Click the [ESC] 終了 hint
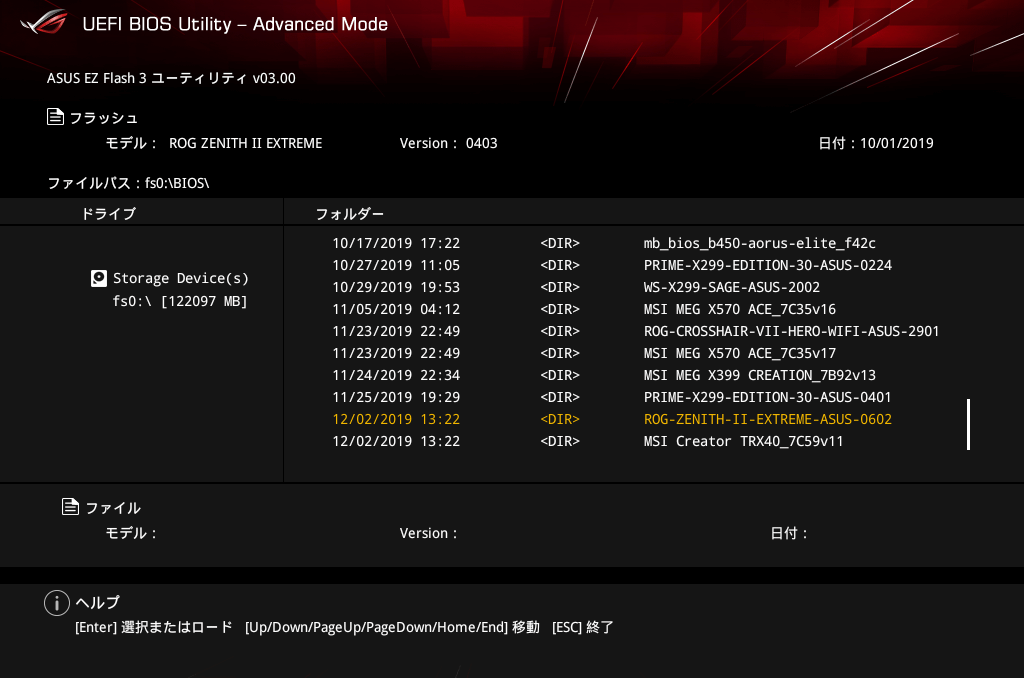Viewport: 1024px width, 678px height. (583, 627)
